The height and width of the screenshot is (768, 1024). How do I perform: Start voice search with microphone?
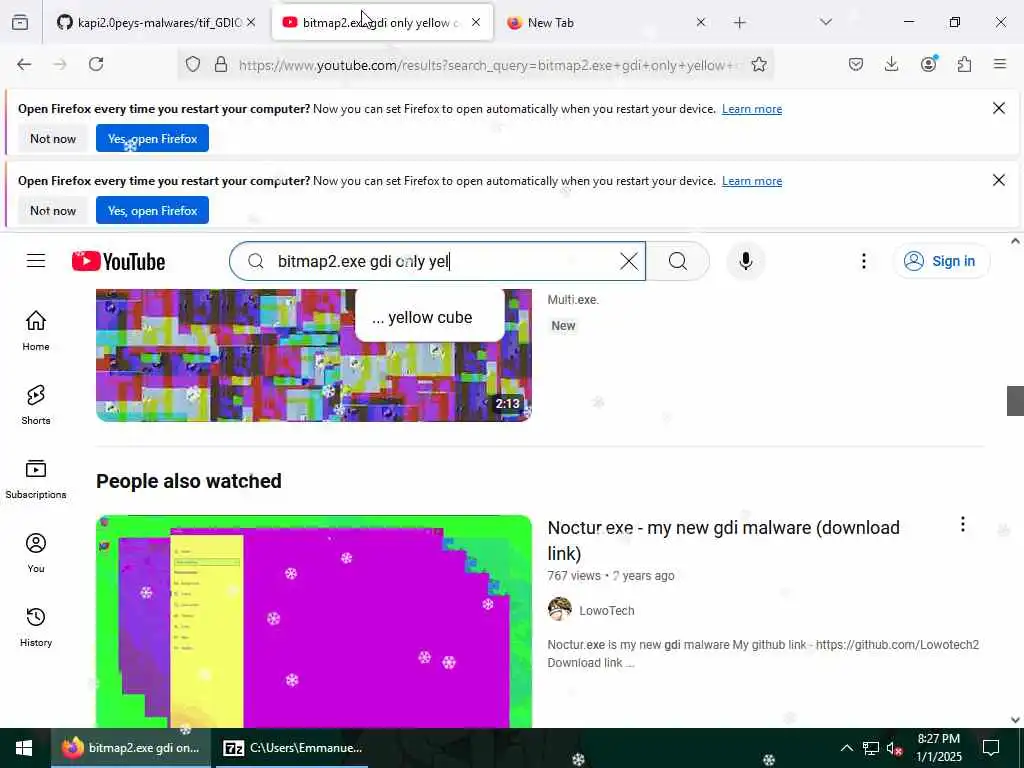point(745,261)
